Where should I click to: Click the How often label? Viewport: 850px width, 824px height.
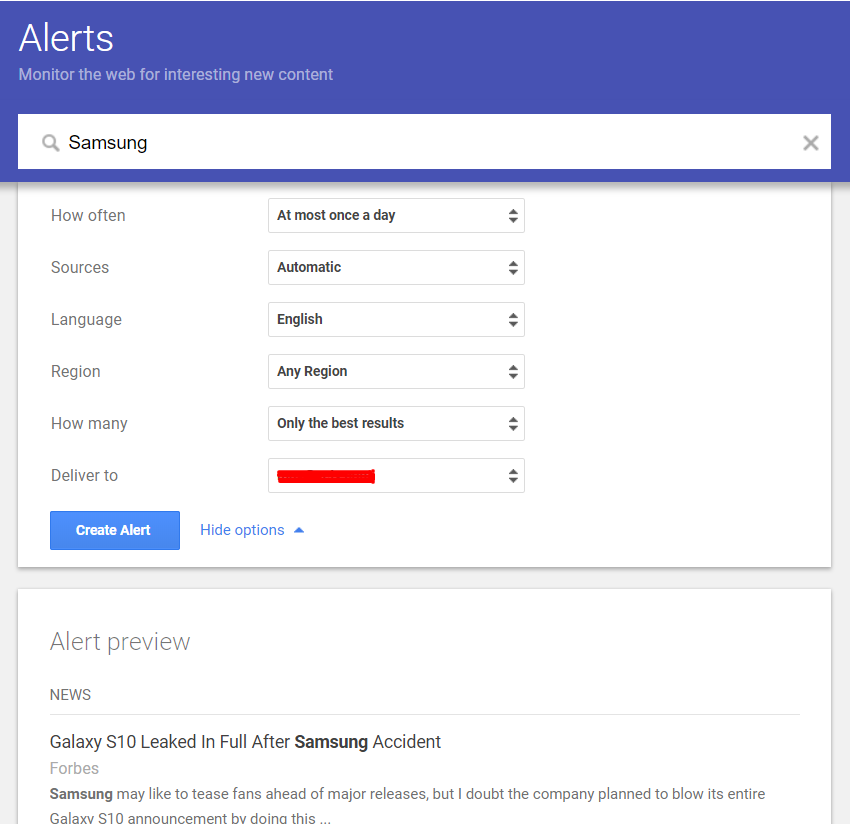88,216
